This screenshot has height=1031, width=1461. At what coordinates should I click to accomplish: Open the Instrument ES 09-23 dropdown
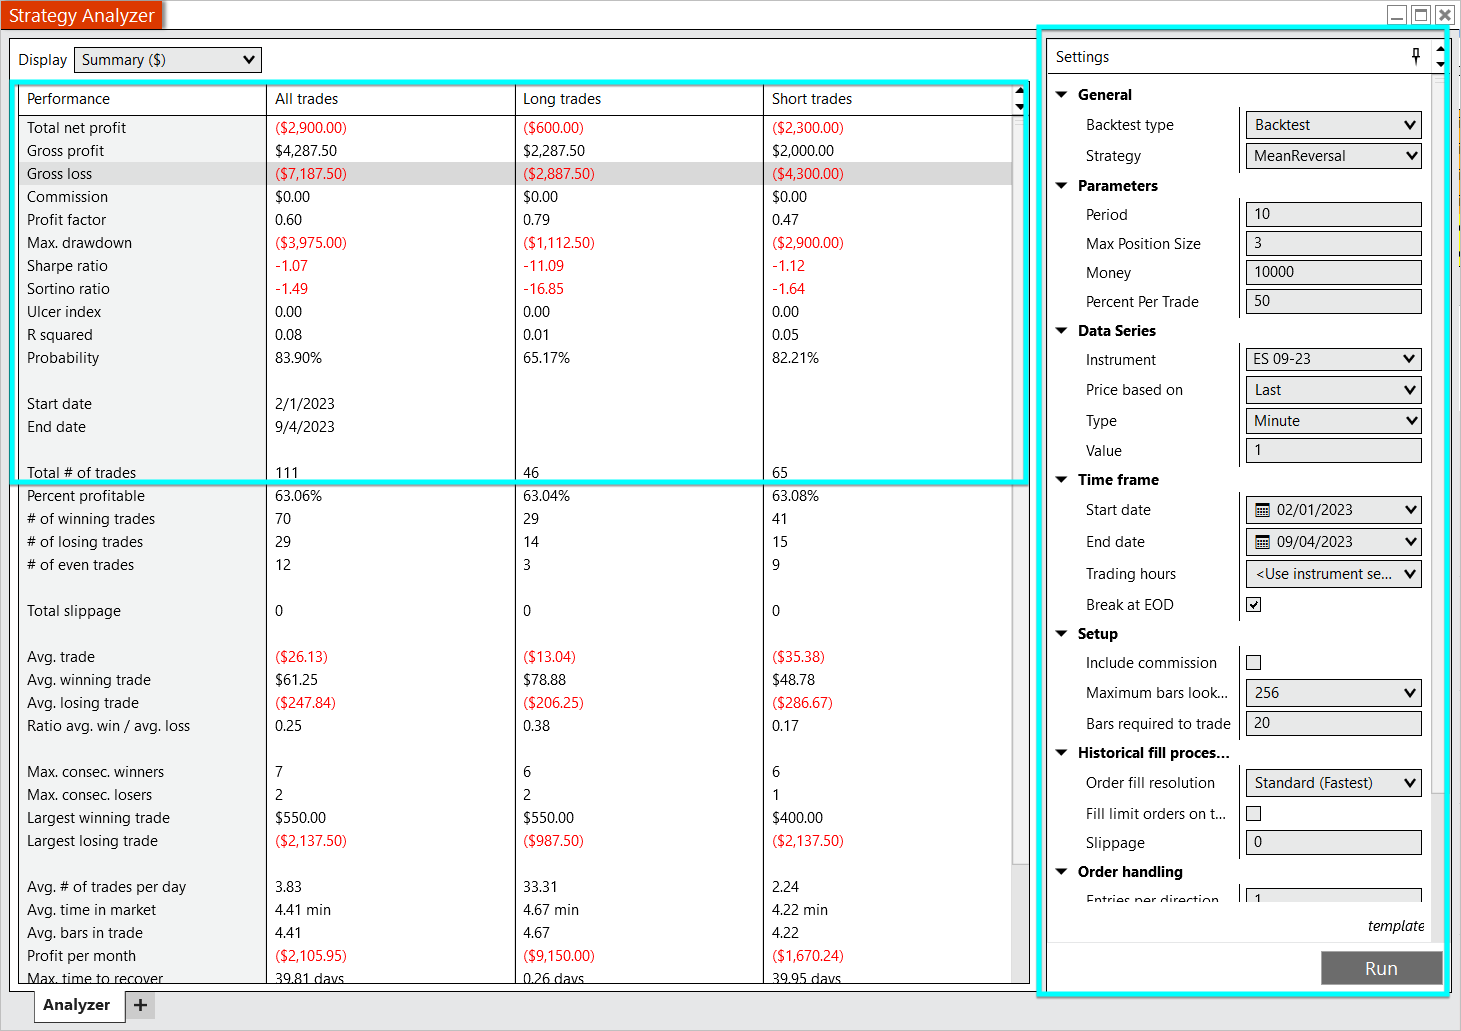1334,359
